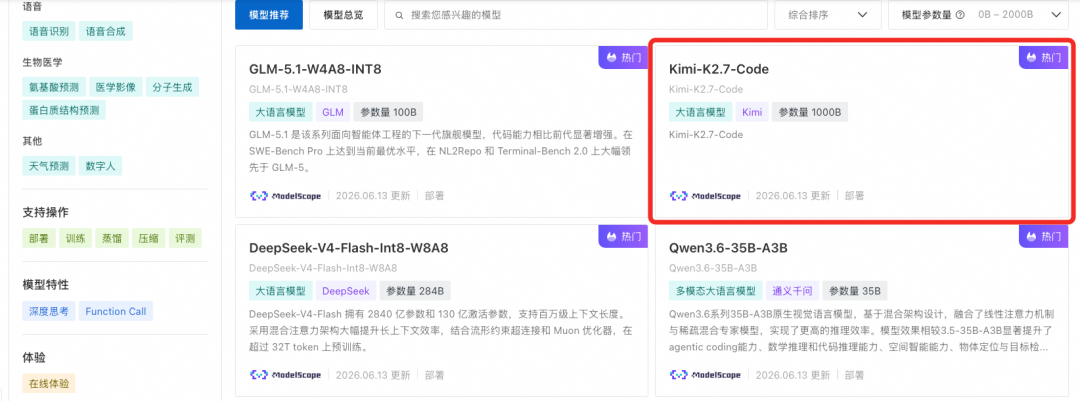Image resolution: width=1080 pixels, height=401 pixels.
Task: Toggle the 医学影像 filter tag
Action: (116, 87)
